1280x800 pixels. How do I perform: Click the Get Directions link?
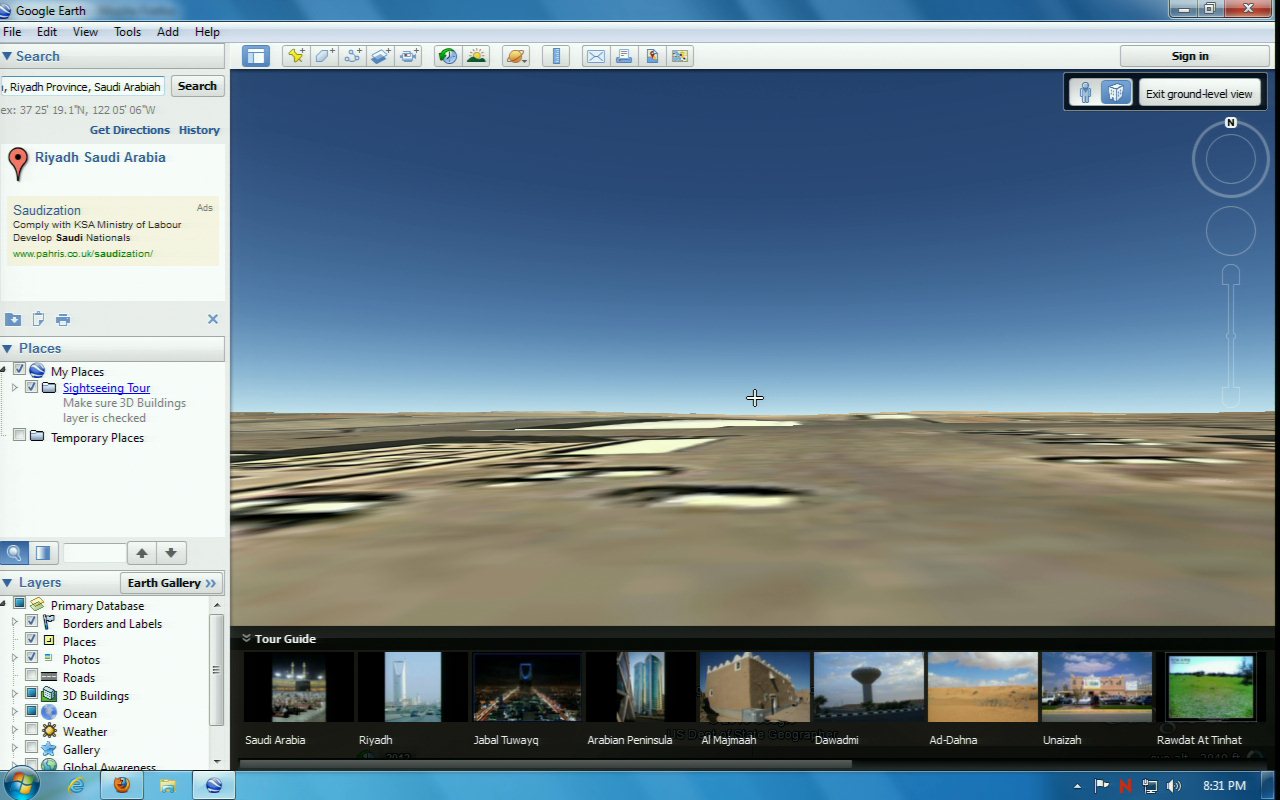[129, 130]
